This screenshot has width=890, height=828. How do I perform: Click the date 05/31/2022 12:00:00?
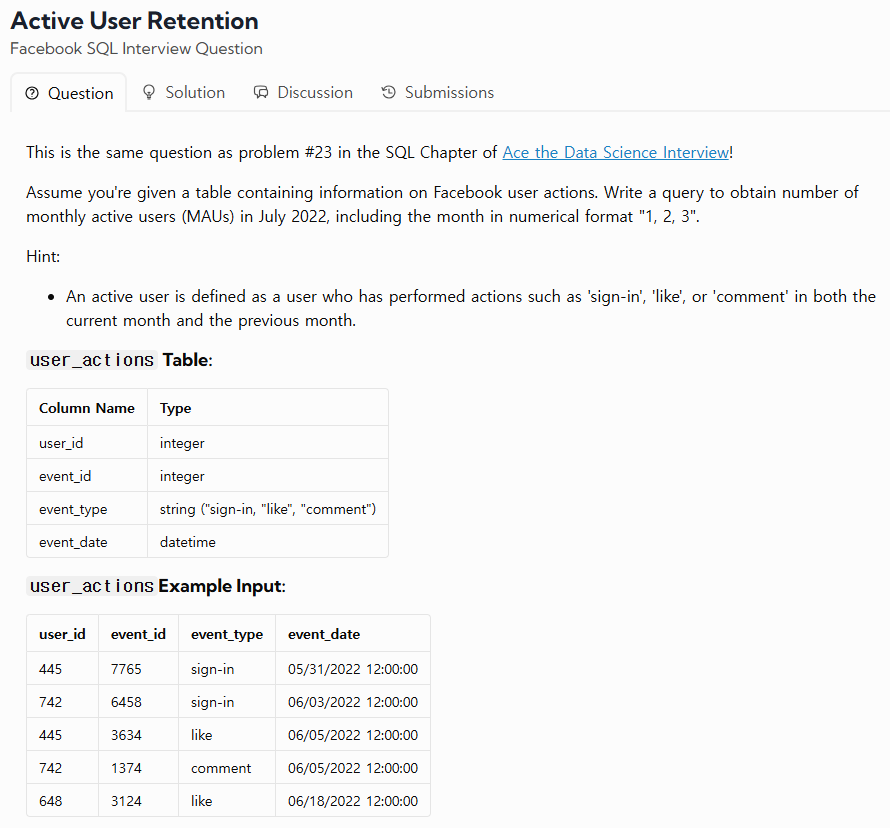[x=353, y=669]
